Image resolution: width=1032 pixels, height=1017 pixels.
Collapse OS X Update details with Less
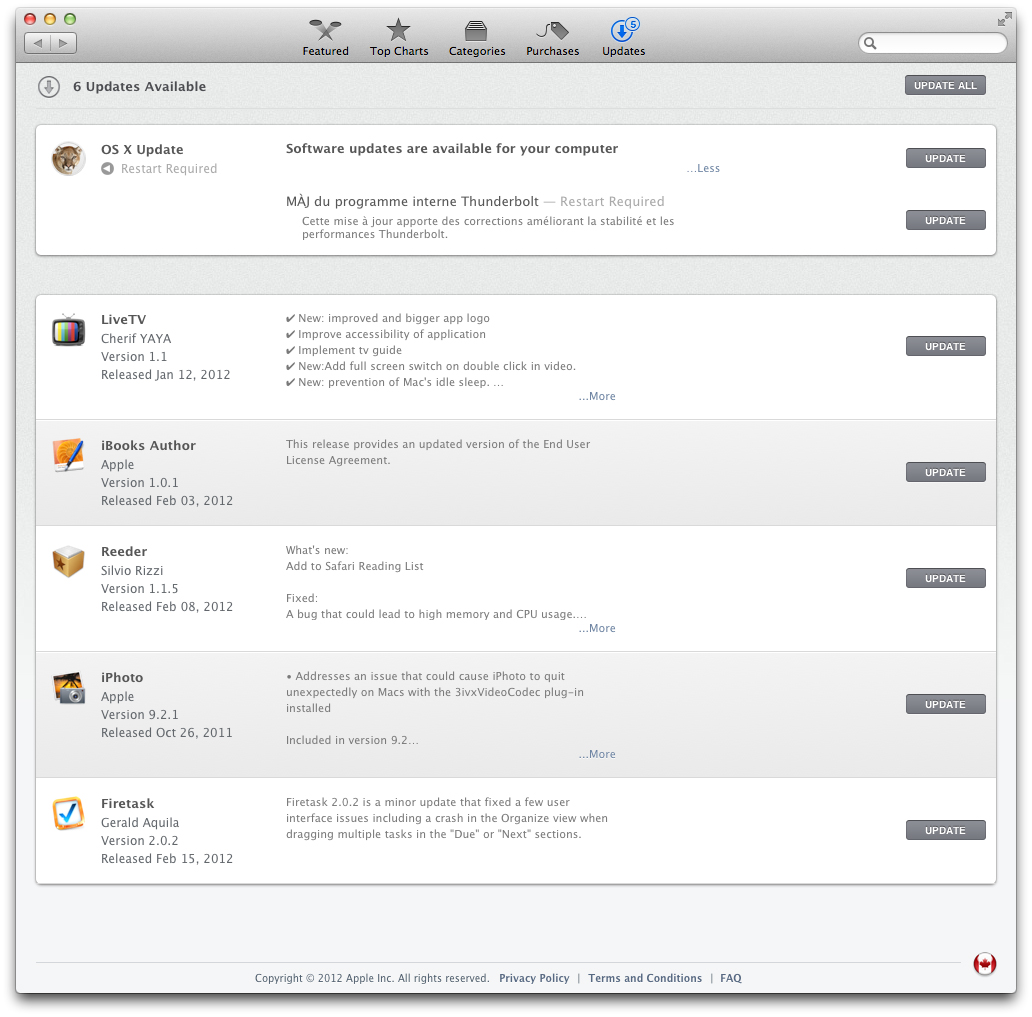[x=703, y=169]
